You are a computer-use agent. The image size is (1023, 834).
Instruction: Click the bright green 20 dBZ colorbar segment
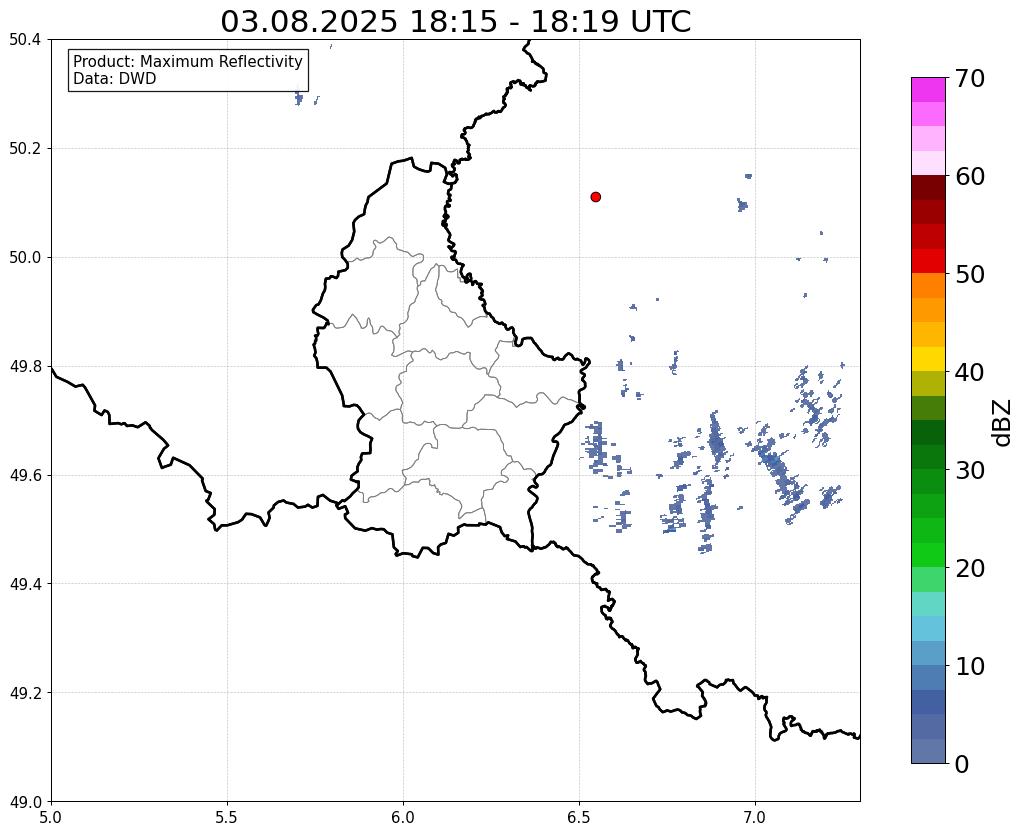point(928,555)
